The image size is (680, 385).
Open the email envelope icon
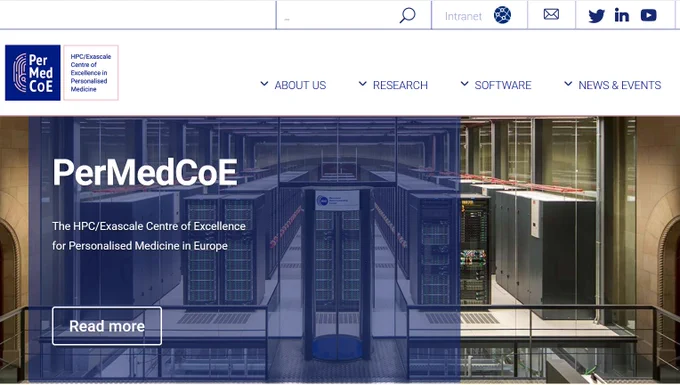pyautogui.click(x=551, y=14)
